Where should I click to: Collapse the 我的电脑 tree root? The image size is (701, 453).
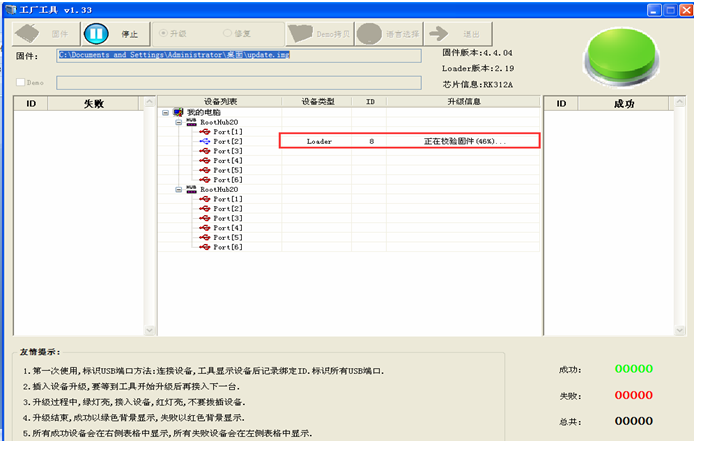pyautogui.click(x=165, y=112)
